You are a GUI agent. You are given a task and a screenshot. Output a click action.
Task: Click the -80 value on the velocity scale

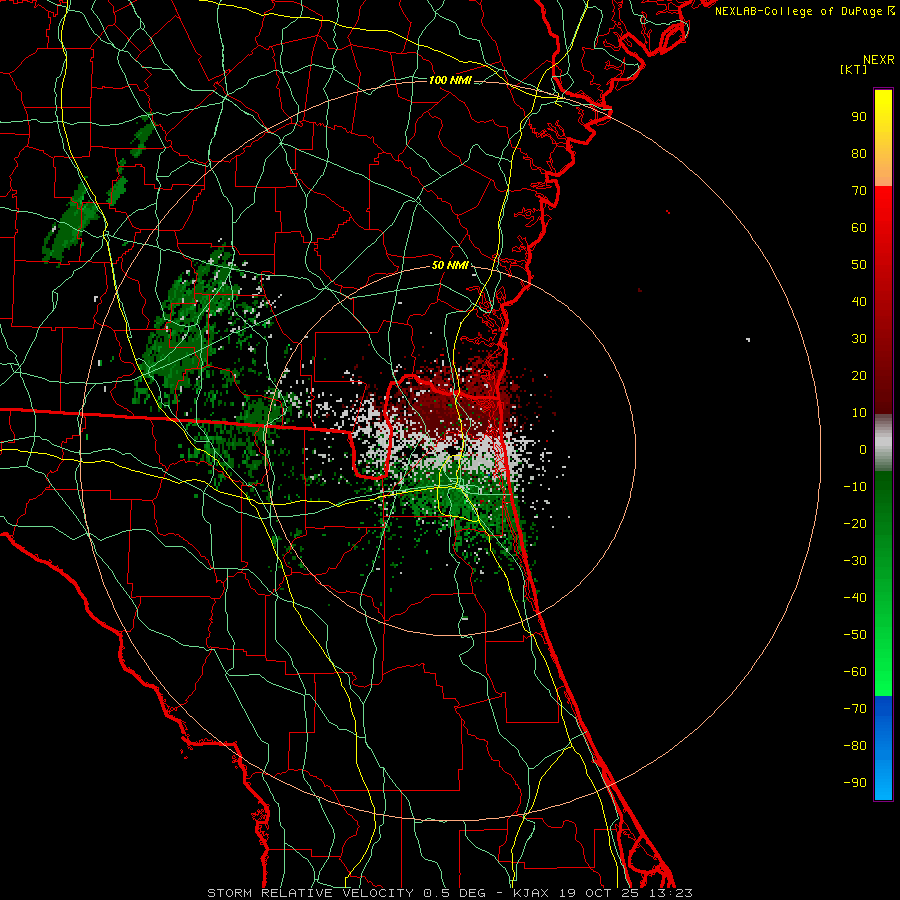click(x=855, y=746)
